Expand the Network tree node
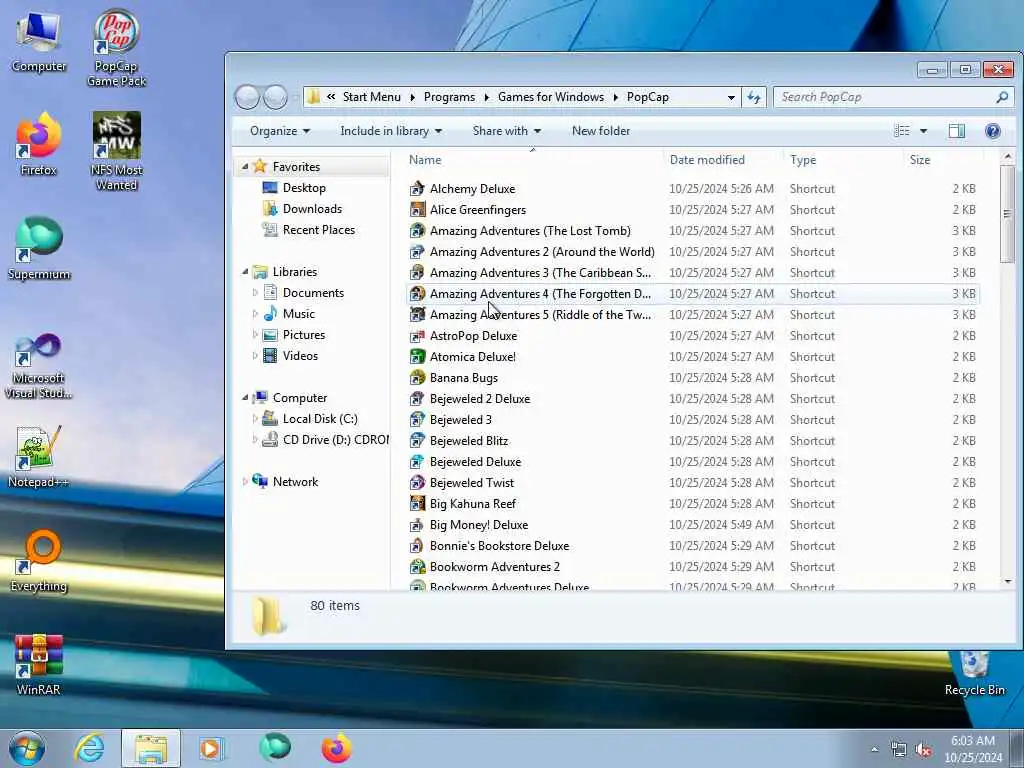This screenshot has height=768, width=1024. (245, 482)
